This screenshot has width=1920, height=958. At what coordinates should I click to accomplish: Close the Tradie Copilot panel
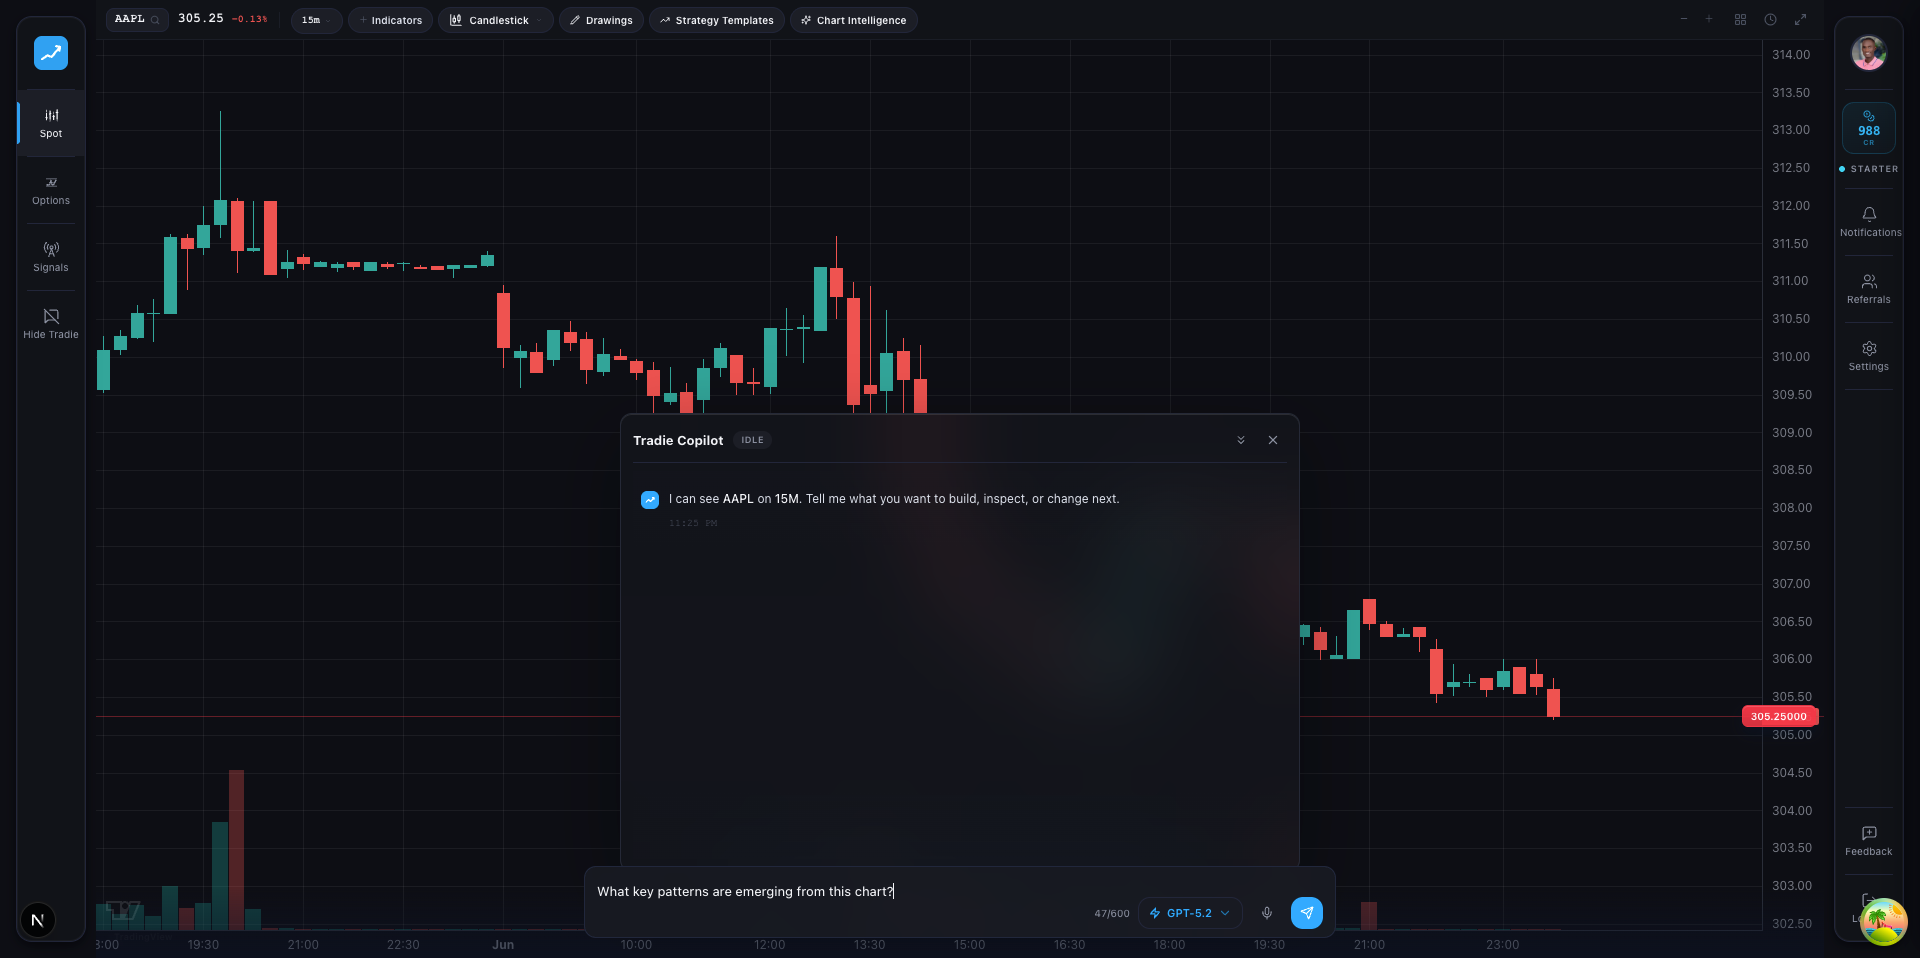coord(1273,440)
